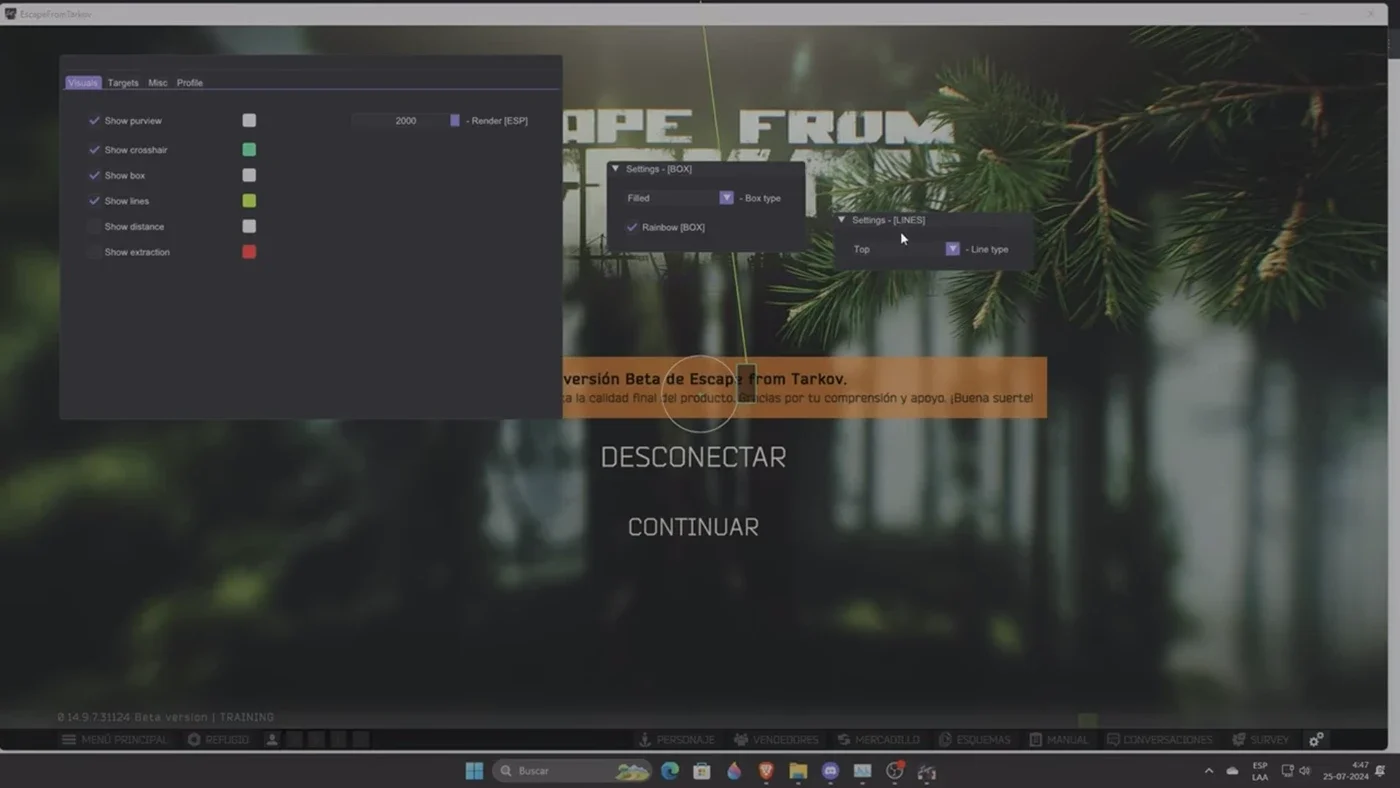This screenshot has width=1400, height=788.
Task: Uncheck the Show box option
Action: [x=94, y=175]
